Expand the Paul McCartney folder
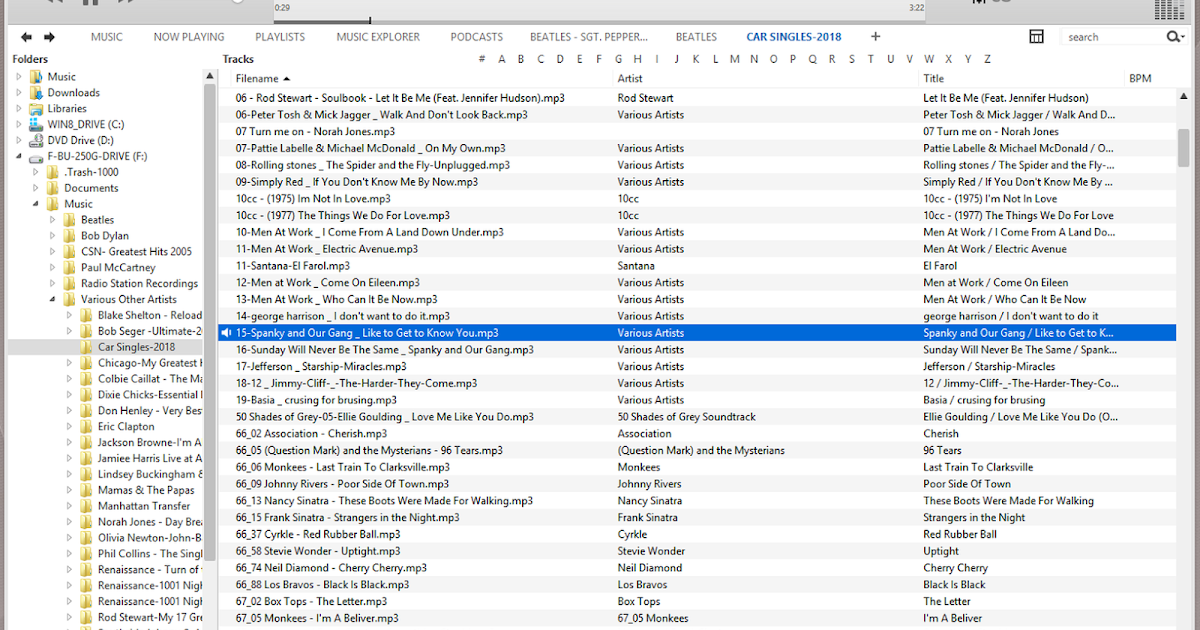This screenshot has width=1200, height=630. [52, 267]
